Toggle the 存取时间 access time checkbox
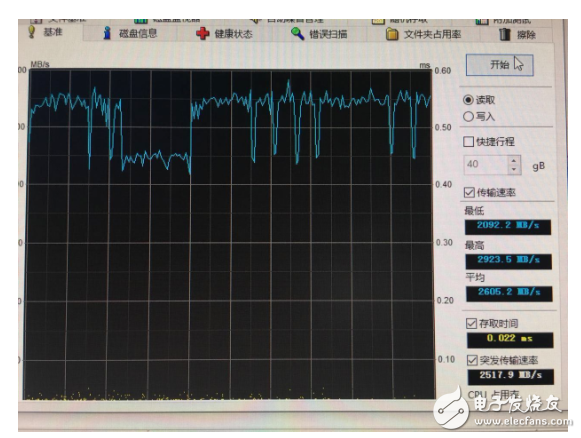The width and height of the screenshot is (581, 438). (471, 323)
